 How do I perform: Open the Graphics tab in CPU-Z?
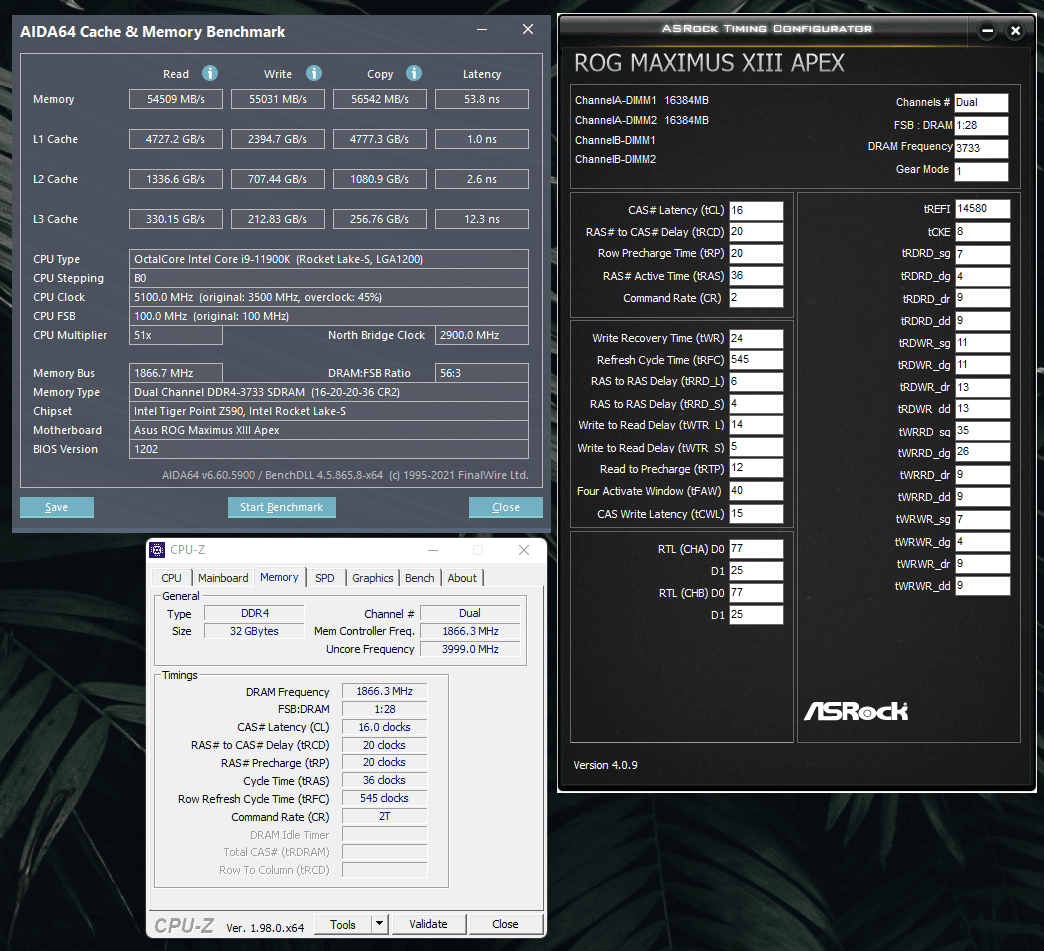click(373, 578)
